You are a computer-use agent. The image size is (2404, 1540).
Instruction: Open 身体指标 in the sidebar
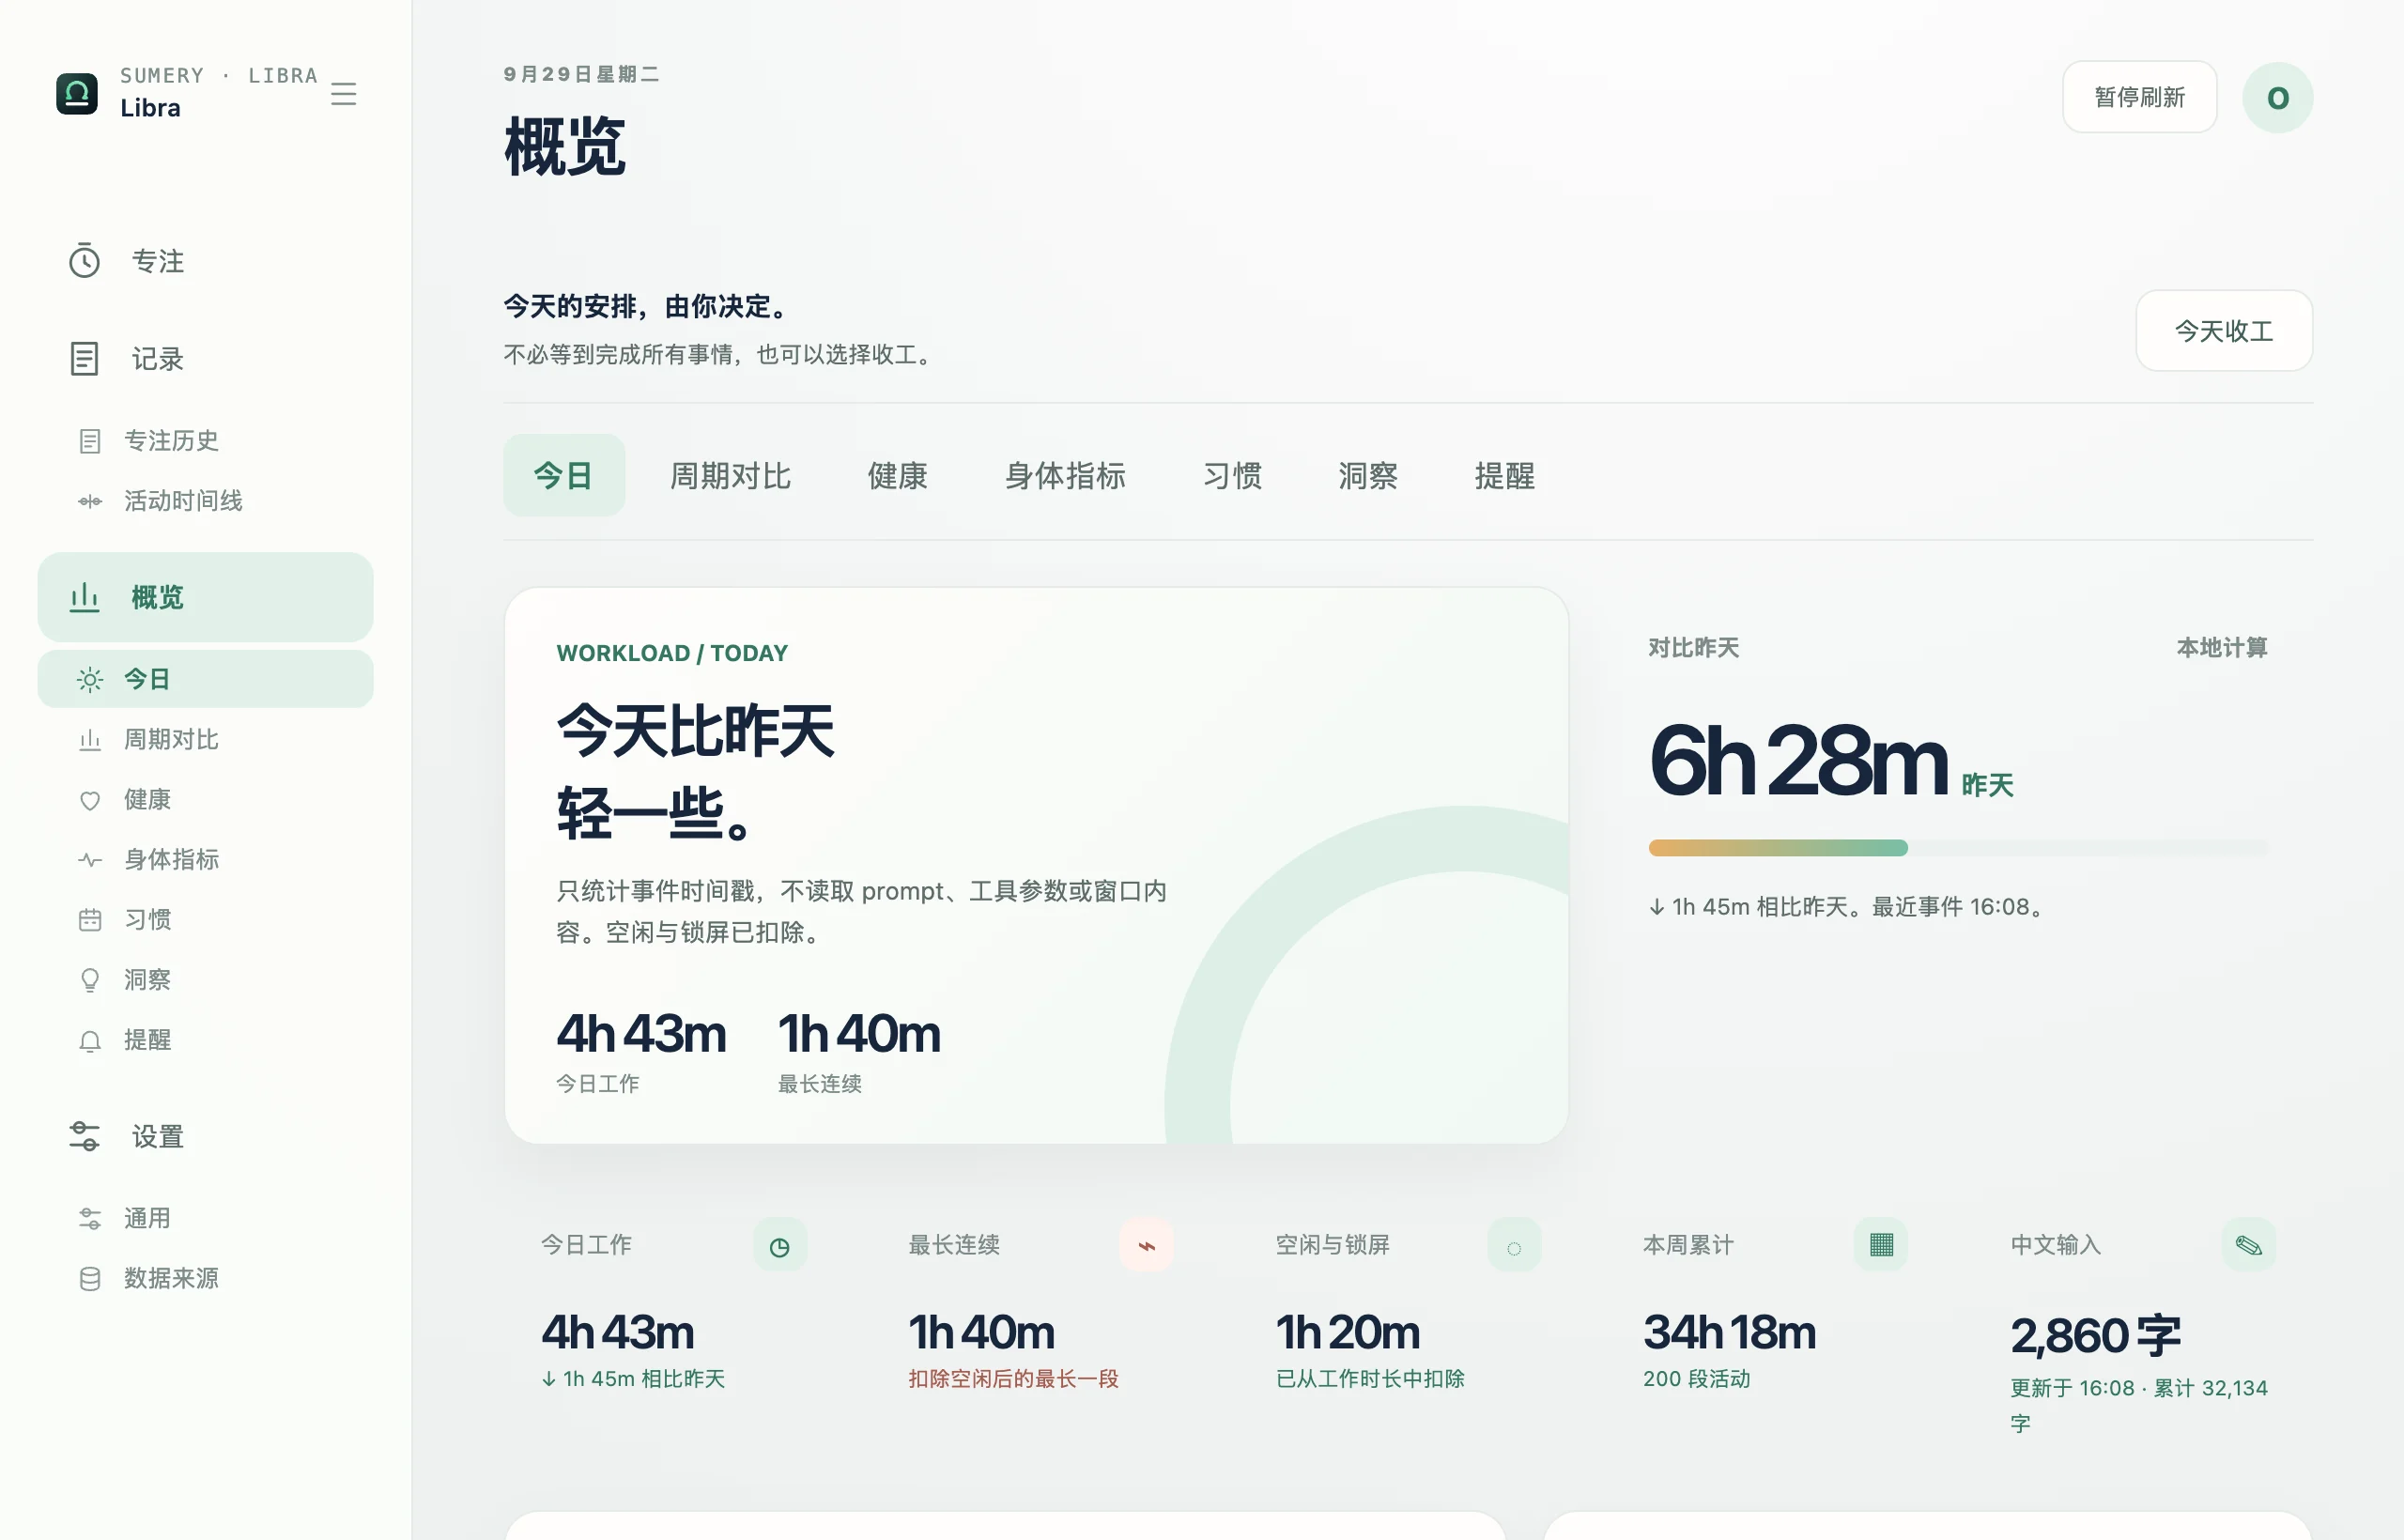pyautogui.click(x=205, y=859)
